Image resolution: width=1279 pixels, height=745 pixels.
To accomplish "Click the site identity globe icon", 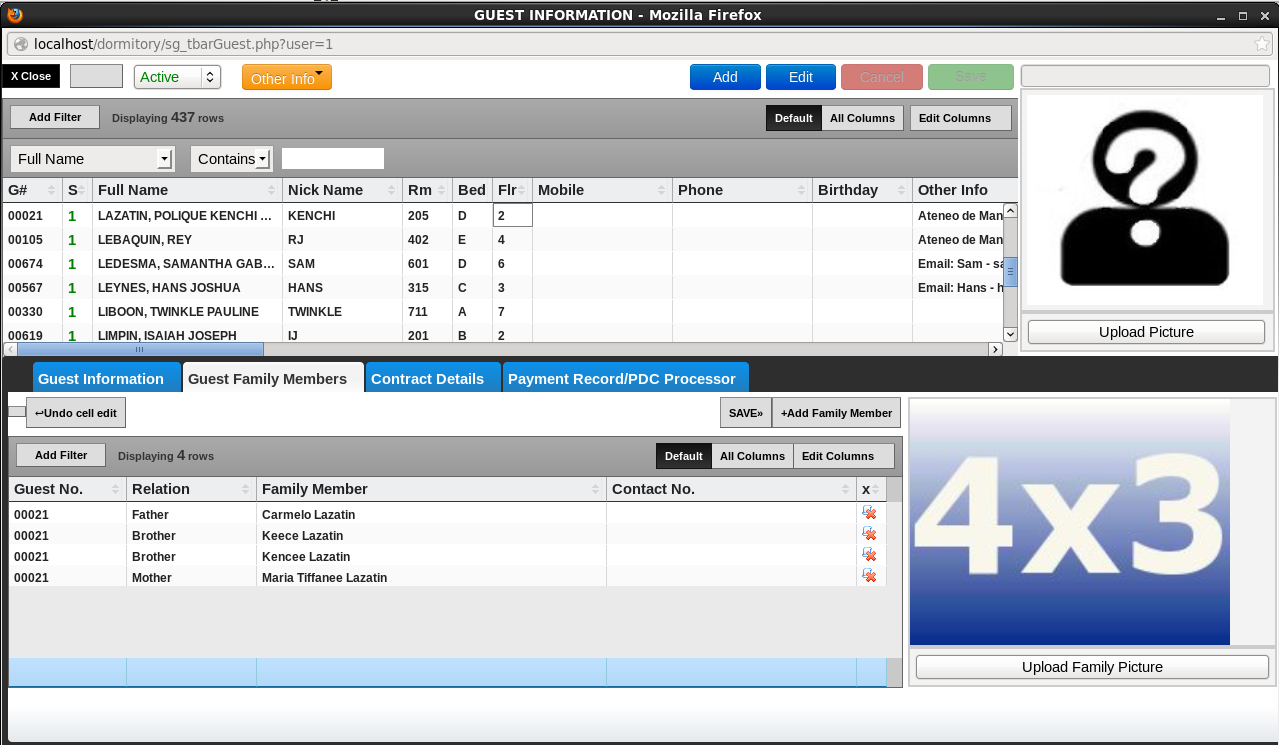I will tap(21, 44).
